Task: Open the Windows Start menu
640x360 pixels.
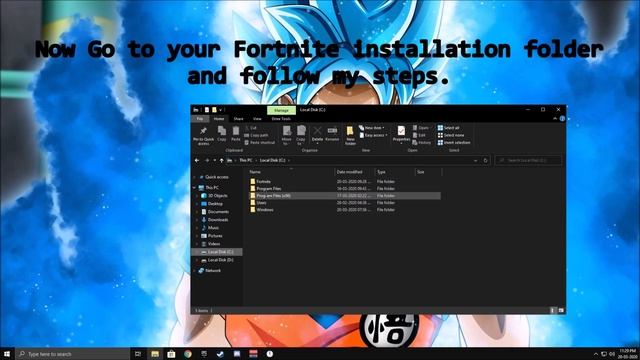Action: 7,354
